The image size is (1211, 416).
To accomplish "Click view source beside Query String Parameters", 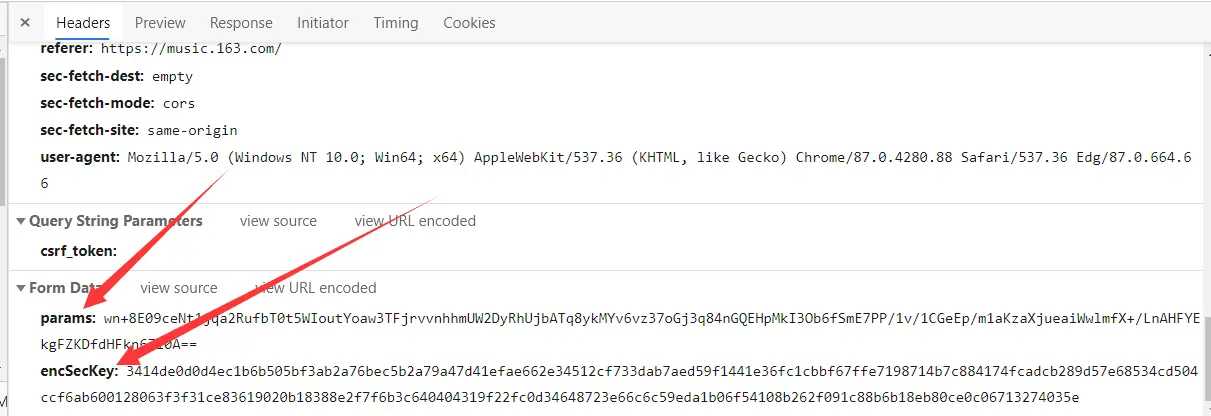I will 278,221.
